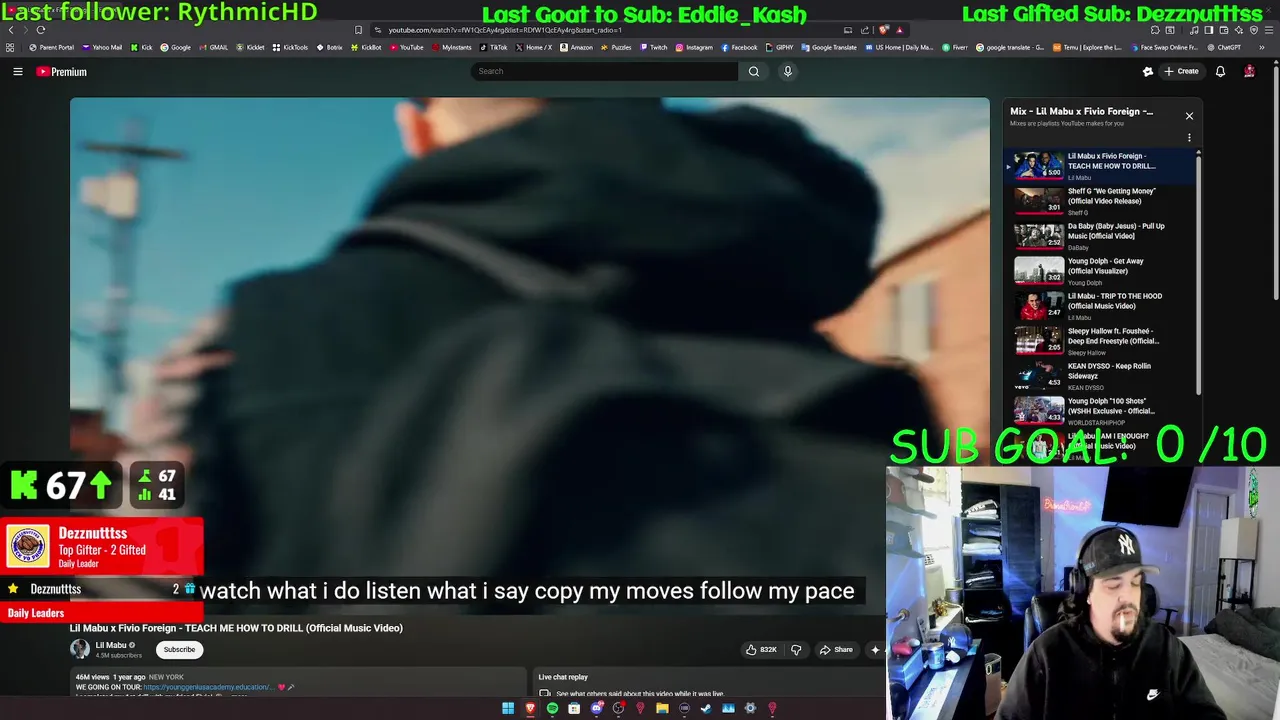Open the MyInstants bookmark
This screenshot has height=720, width=1280.
[x=452, y=47]
